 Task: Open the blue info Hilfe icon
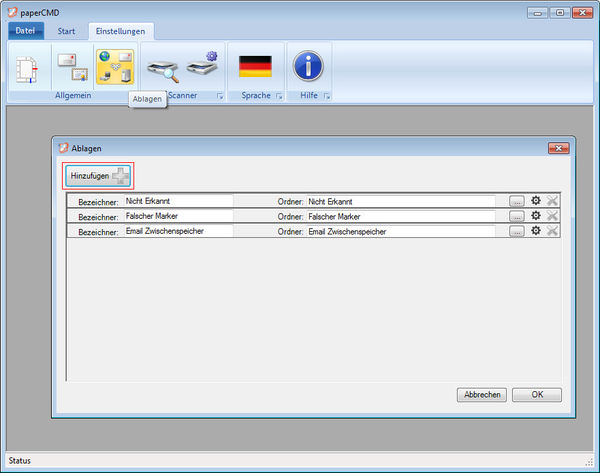pos(308,66)
